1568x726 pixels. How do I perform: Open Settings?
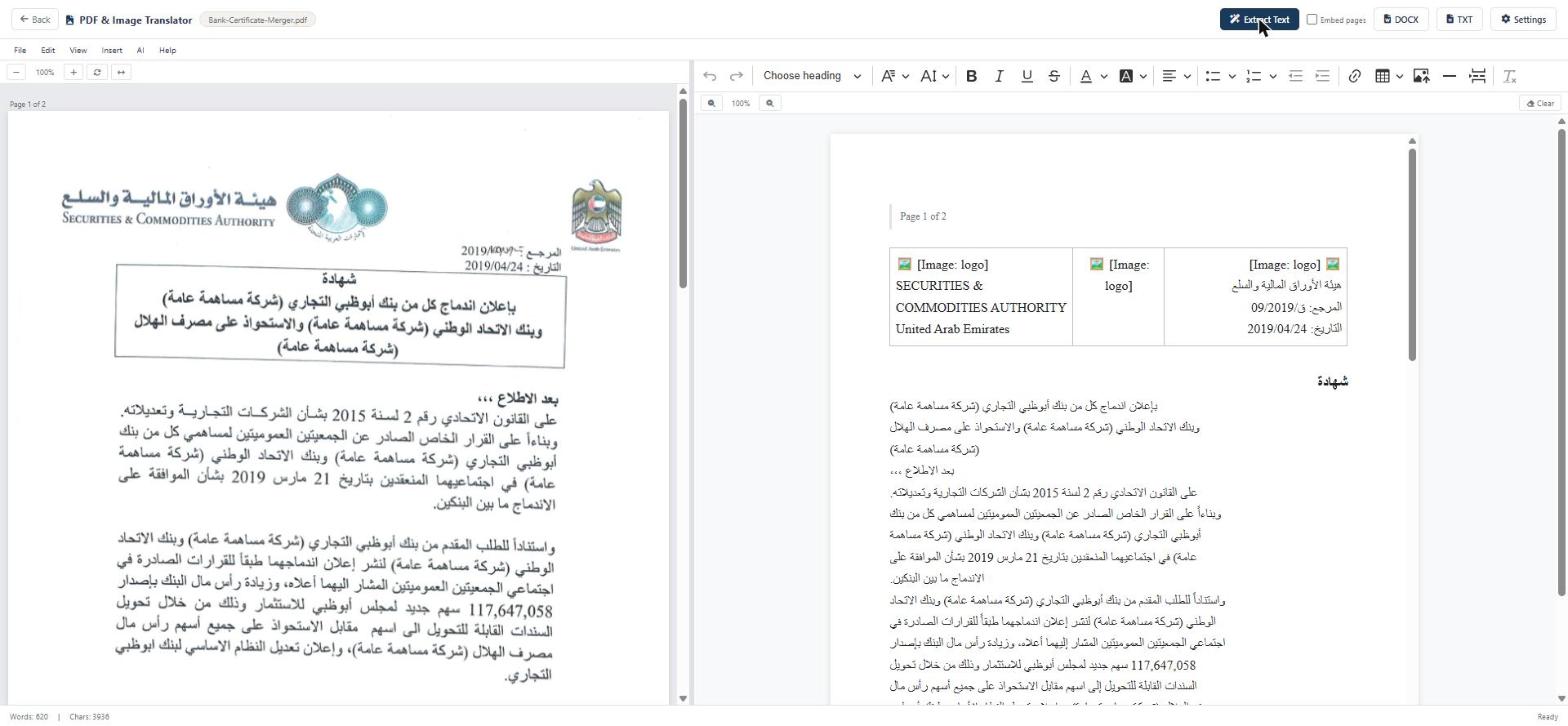pos(1523,19)
